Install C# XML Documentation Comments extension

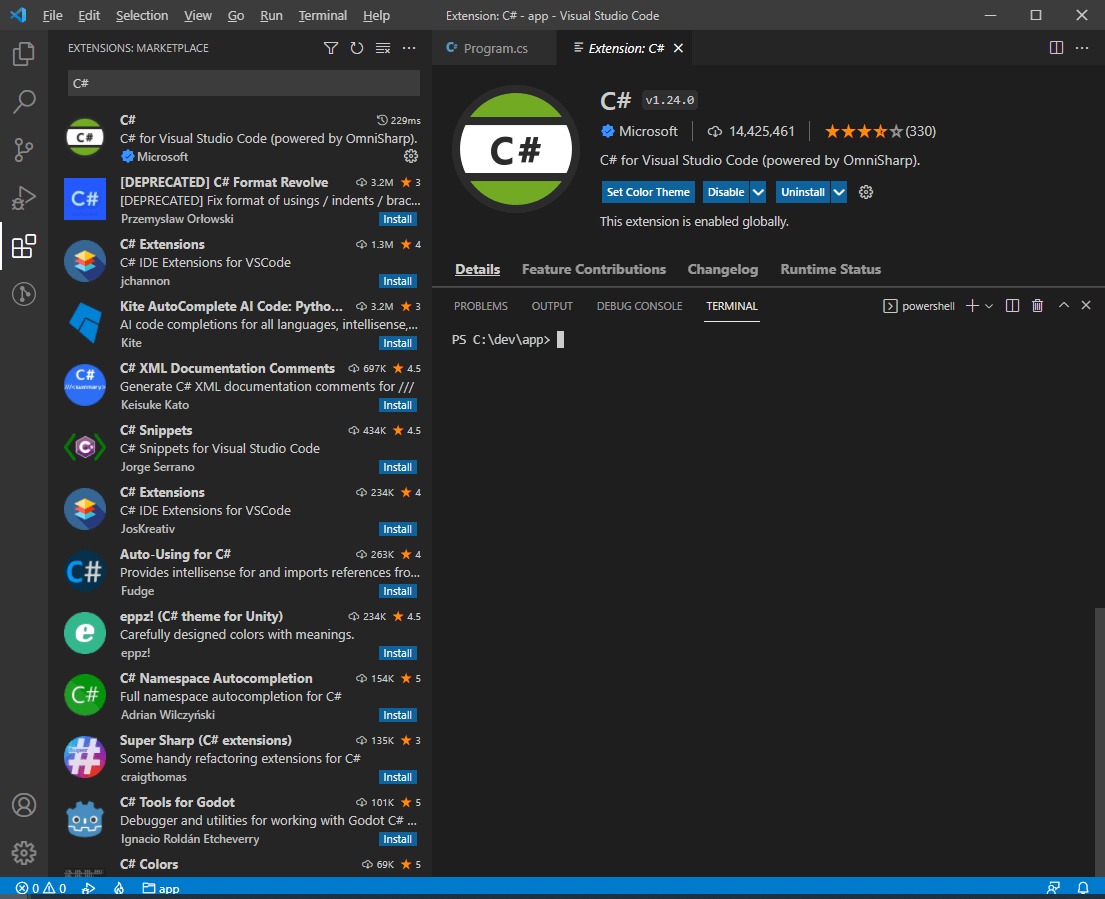click(397, 405)
